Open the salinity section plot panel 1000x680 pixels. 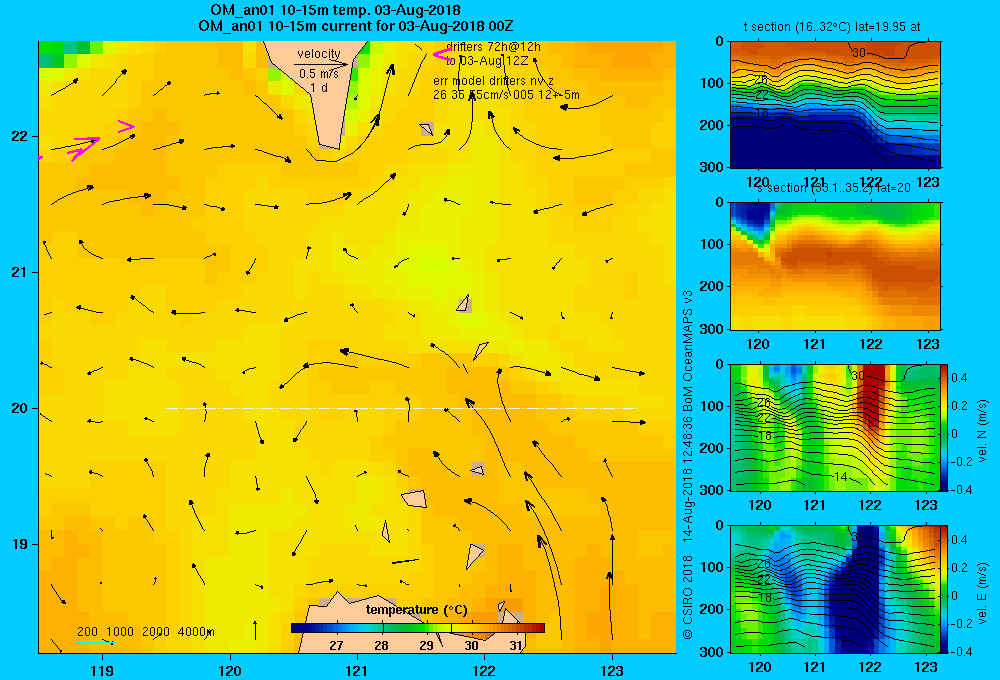835,266
